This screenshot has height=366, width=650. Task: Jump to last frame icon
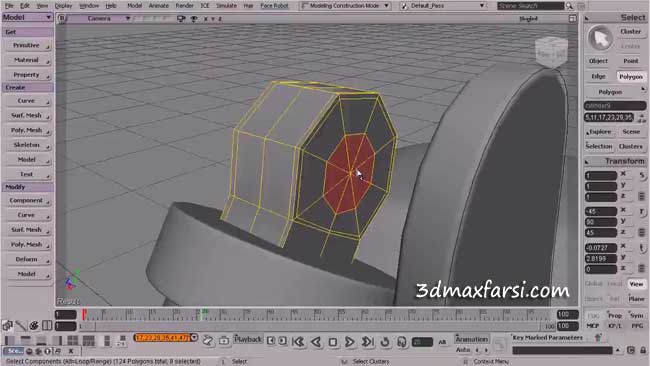pos(367,342)
